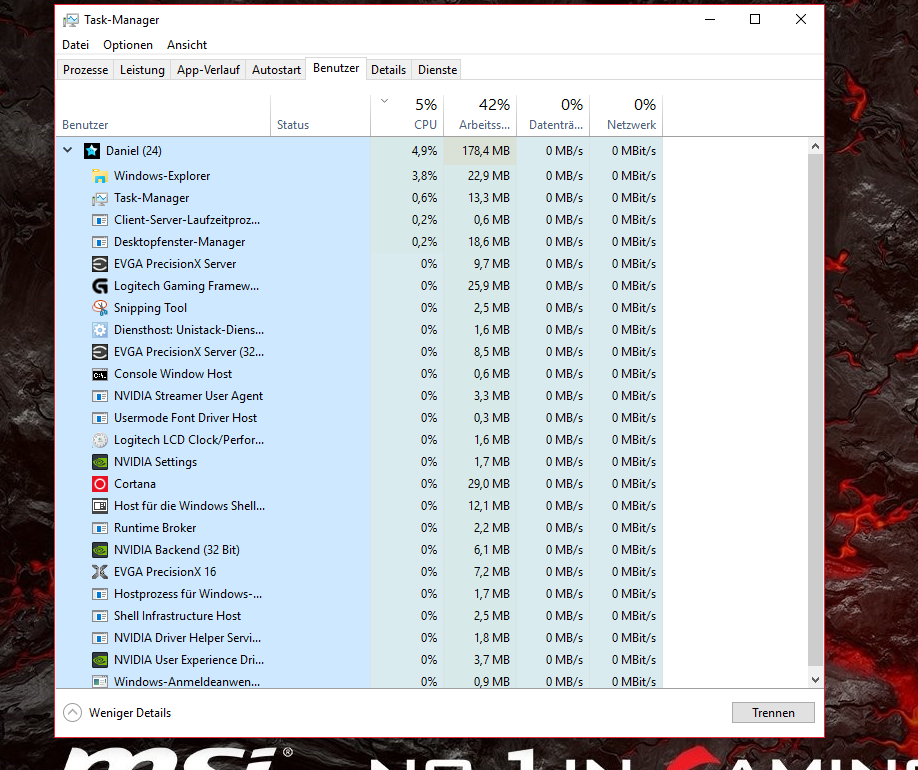Viewport: 918px width, 770px height.
Task: Click the Hostprozess für Windows icon
Action: point(100,594)
